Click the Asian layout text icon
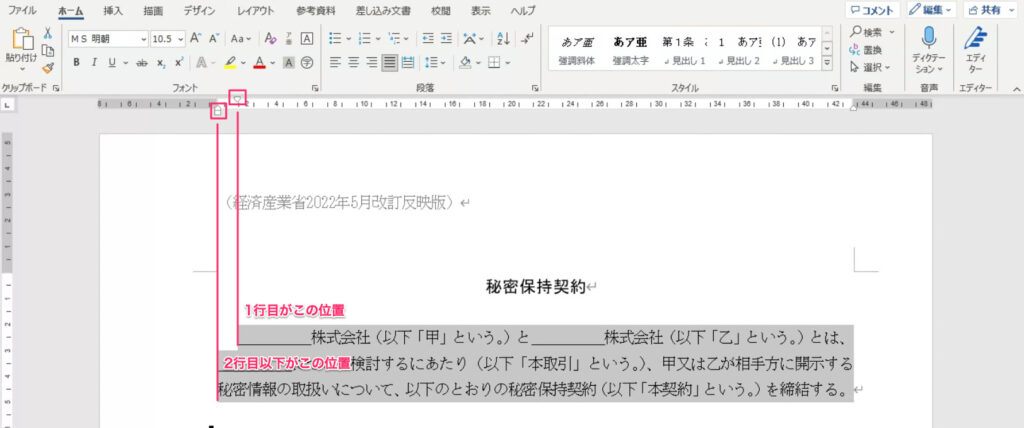 point(470,39)
